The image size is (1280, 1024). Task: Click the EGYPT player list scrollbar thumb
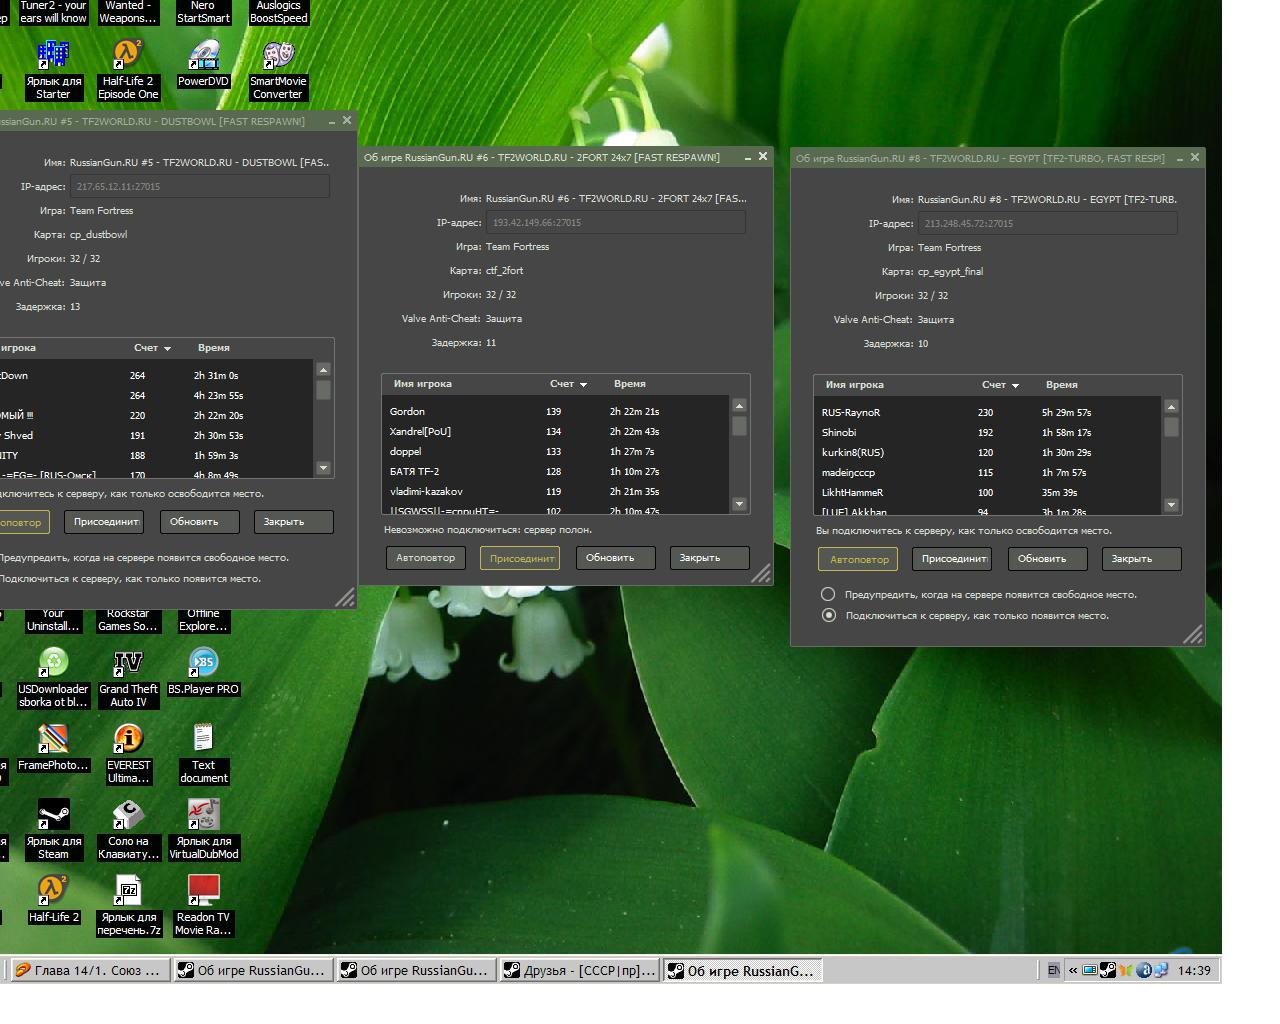1171,427
